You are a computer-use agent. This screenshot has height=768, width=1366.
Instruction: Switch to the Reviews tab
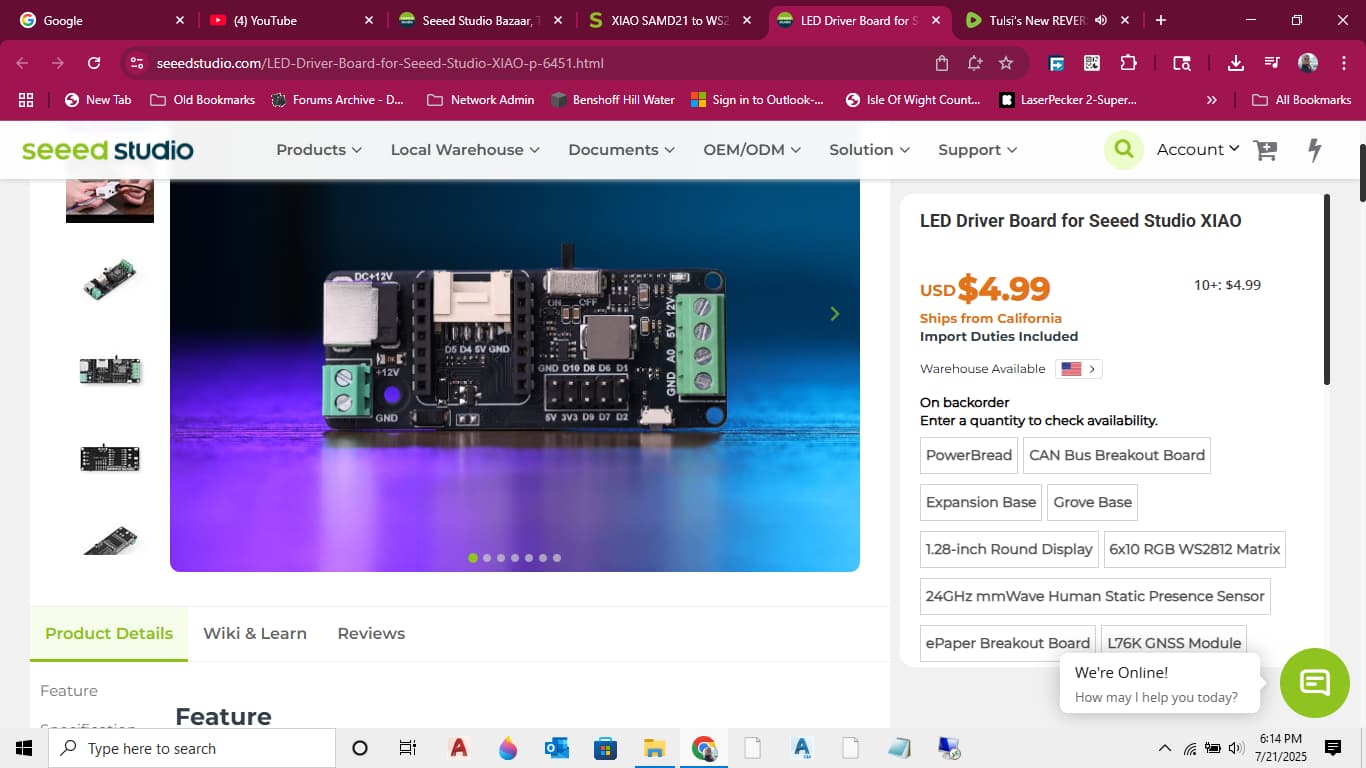(371, 633)
